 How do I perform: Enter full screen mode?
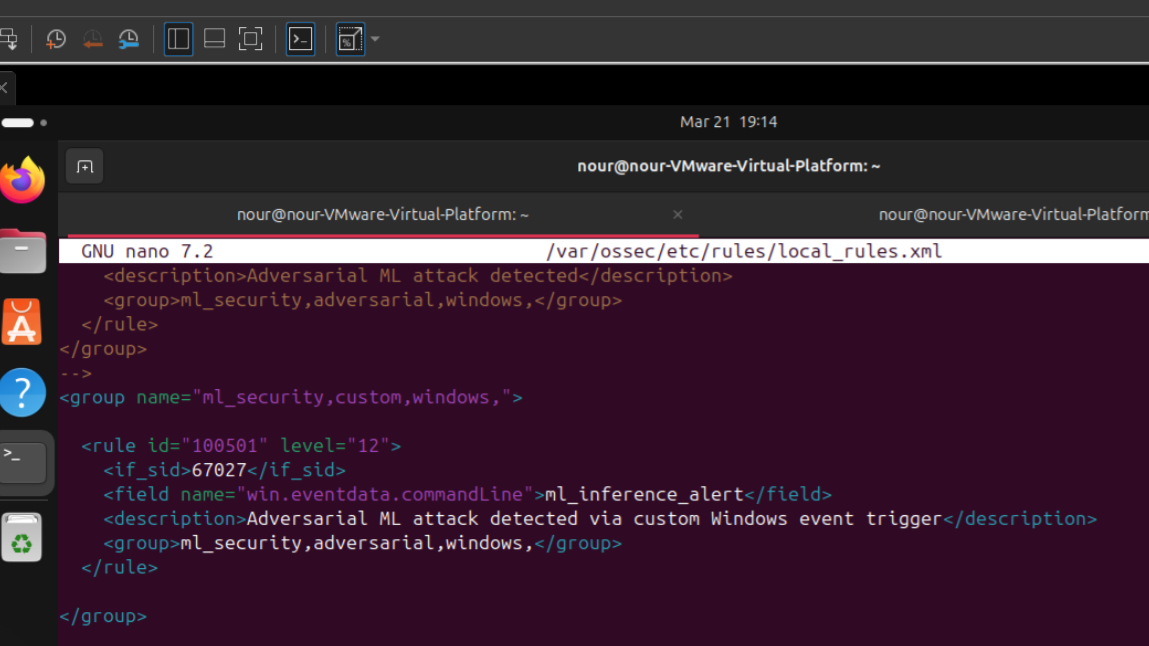pyautogui.click(x=250, y=40)
